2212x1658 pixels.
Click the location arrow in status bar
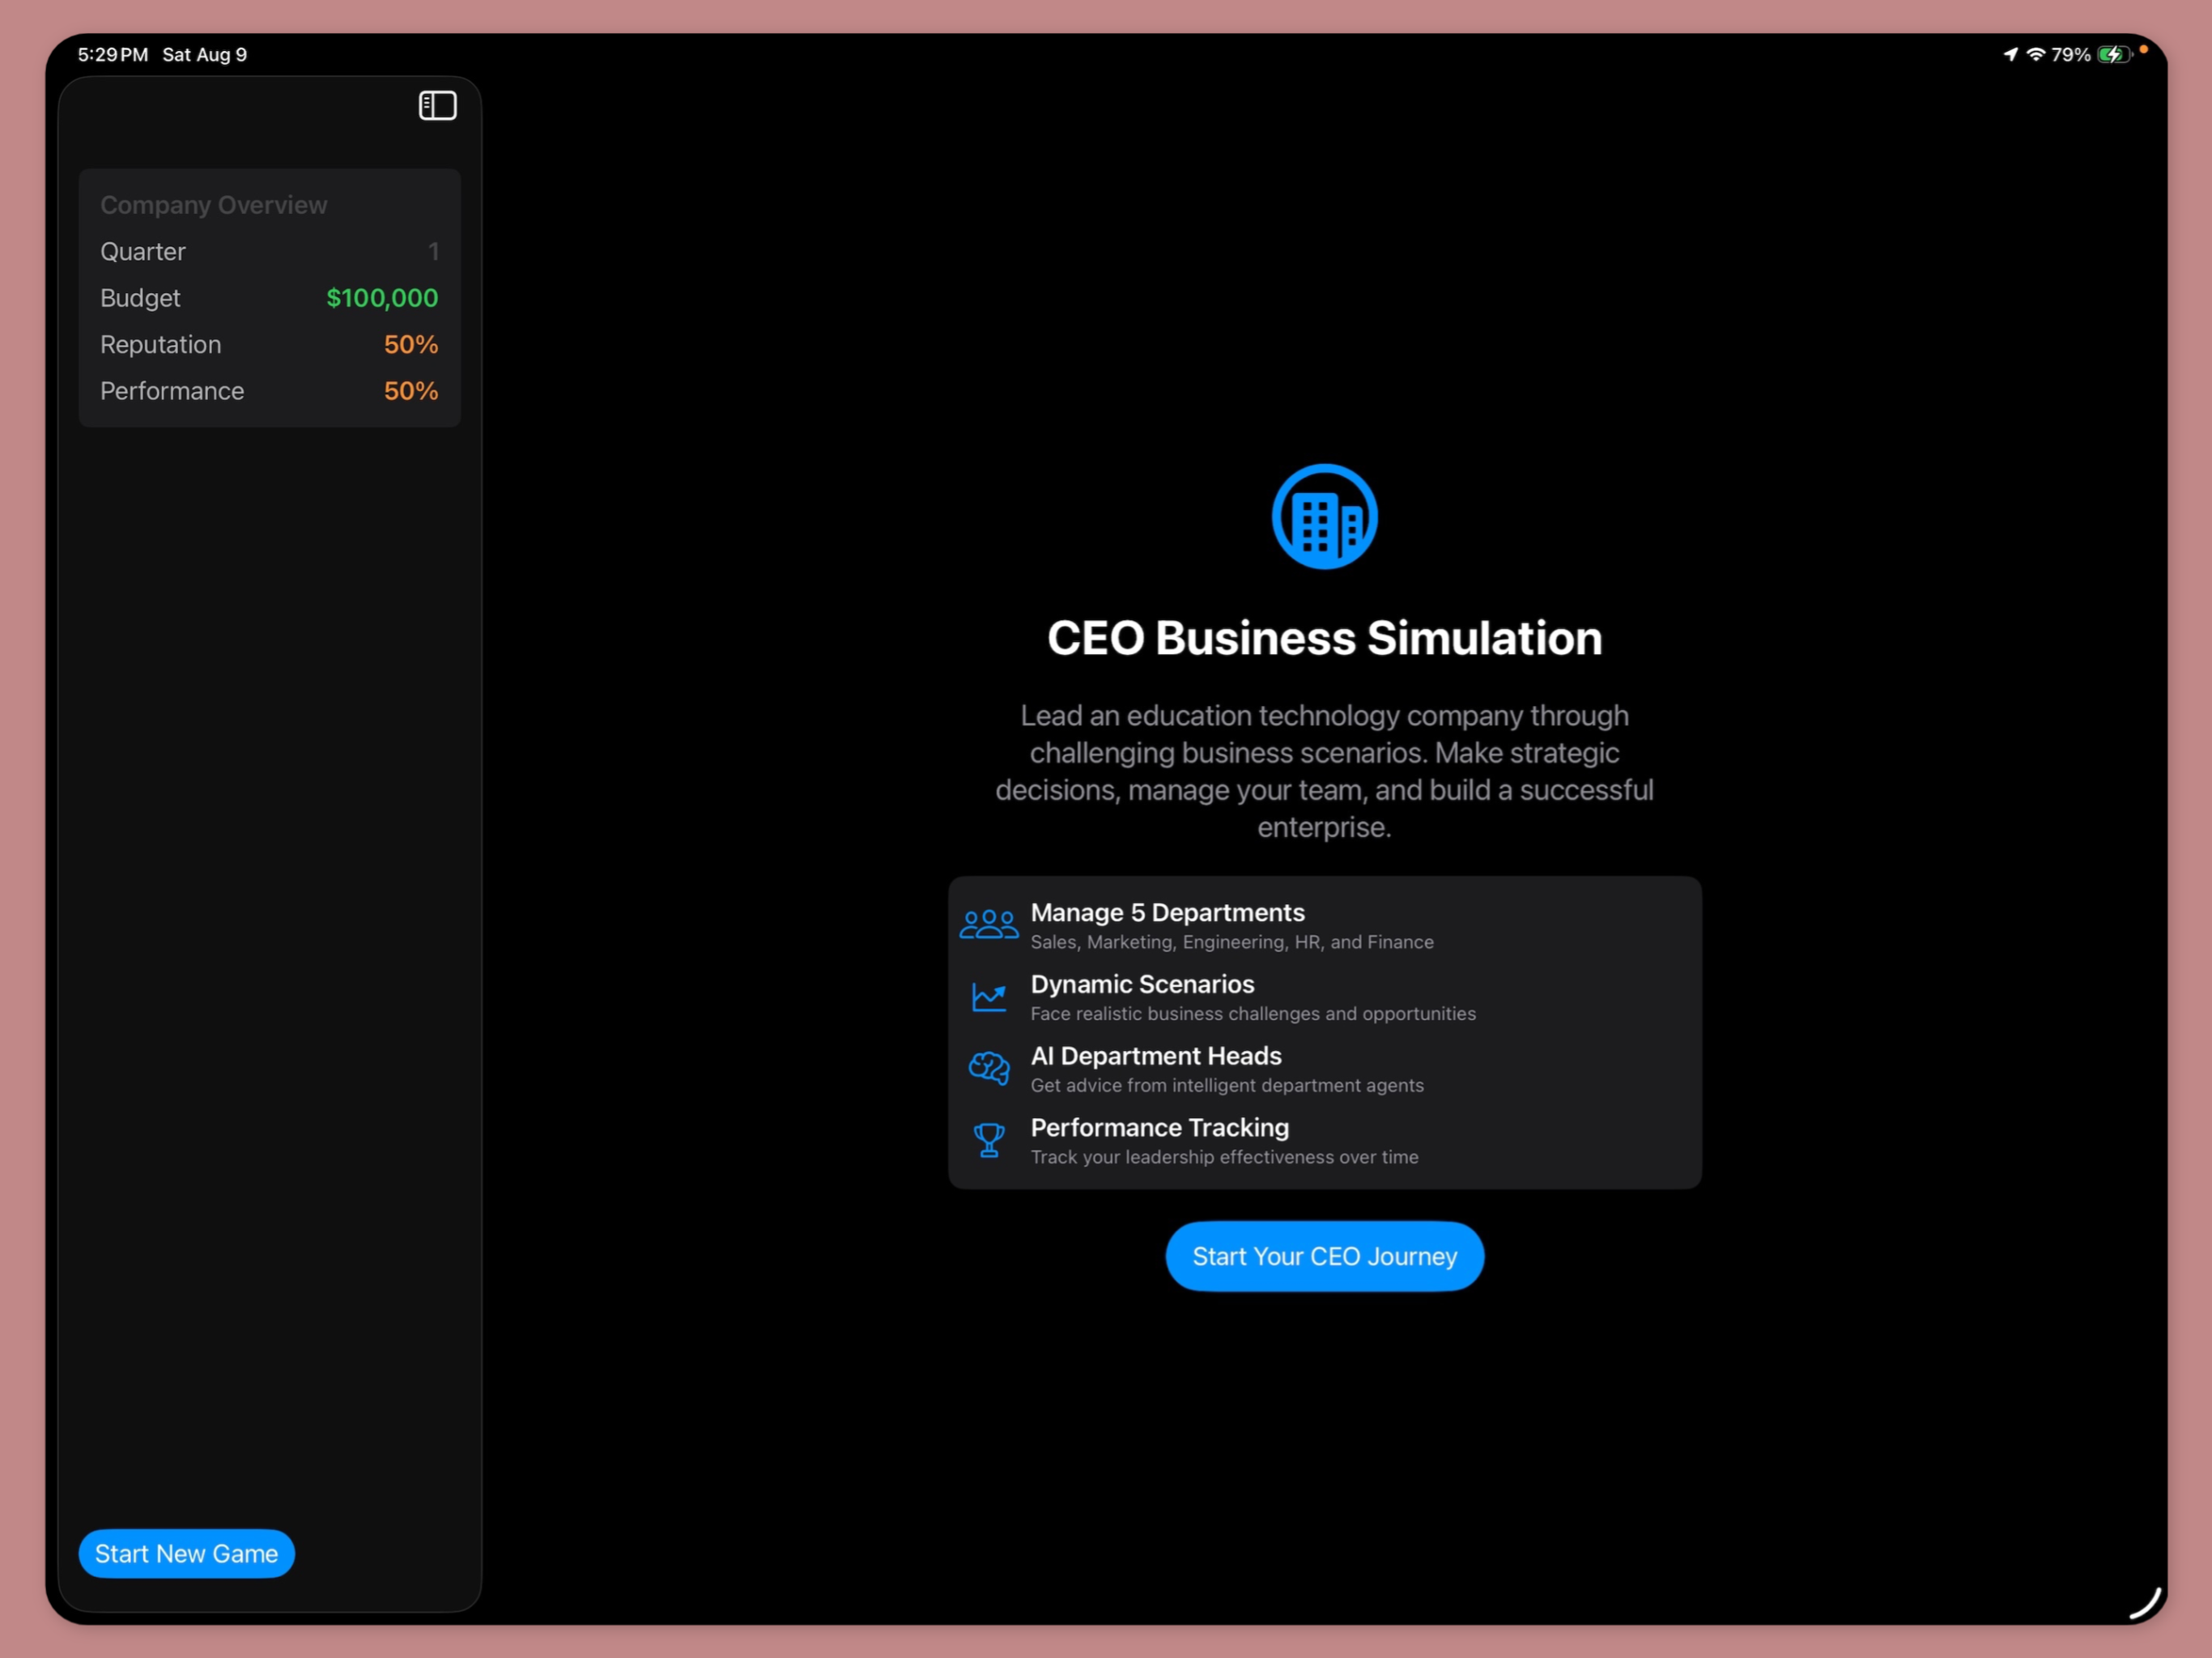click(2010, 54)
